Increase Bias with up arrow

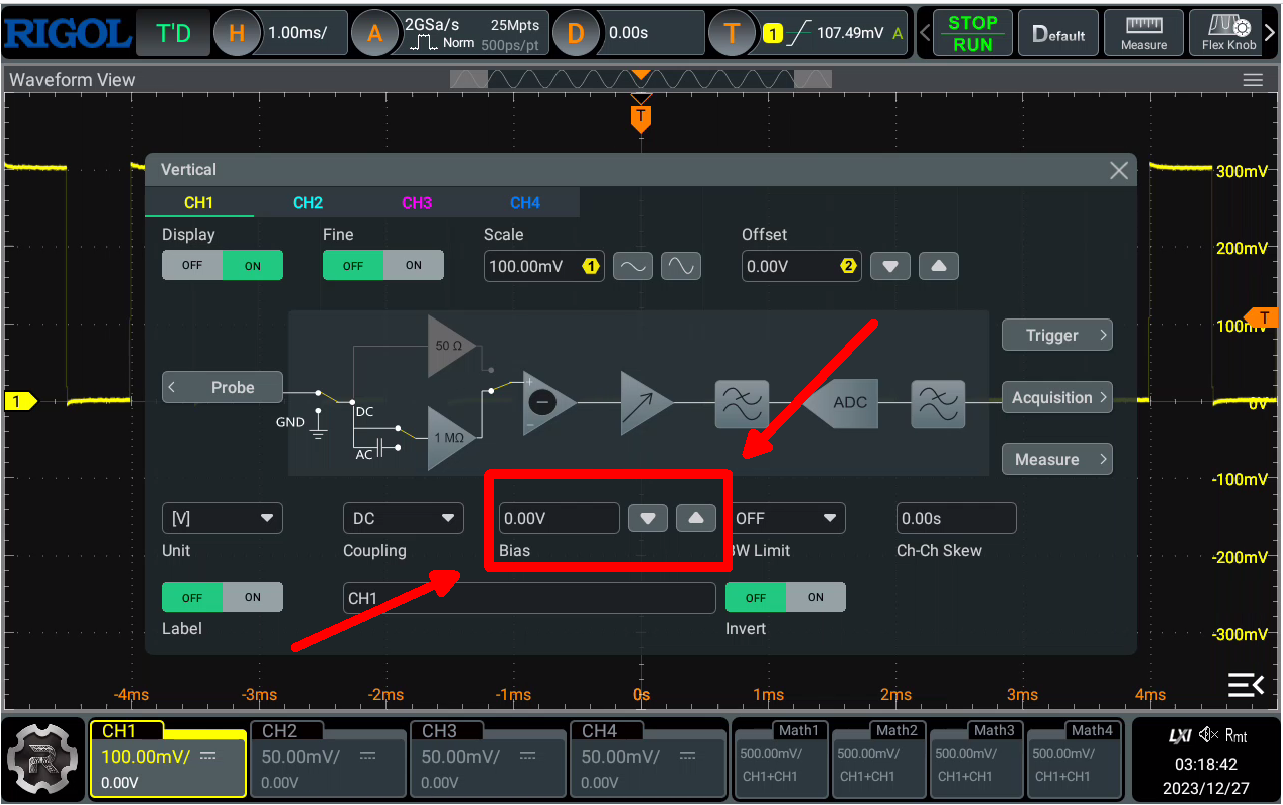pyautogui.click(x=696, y=518)
